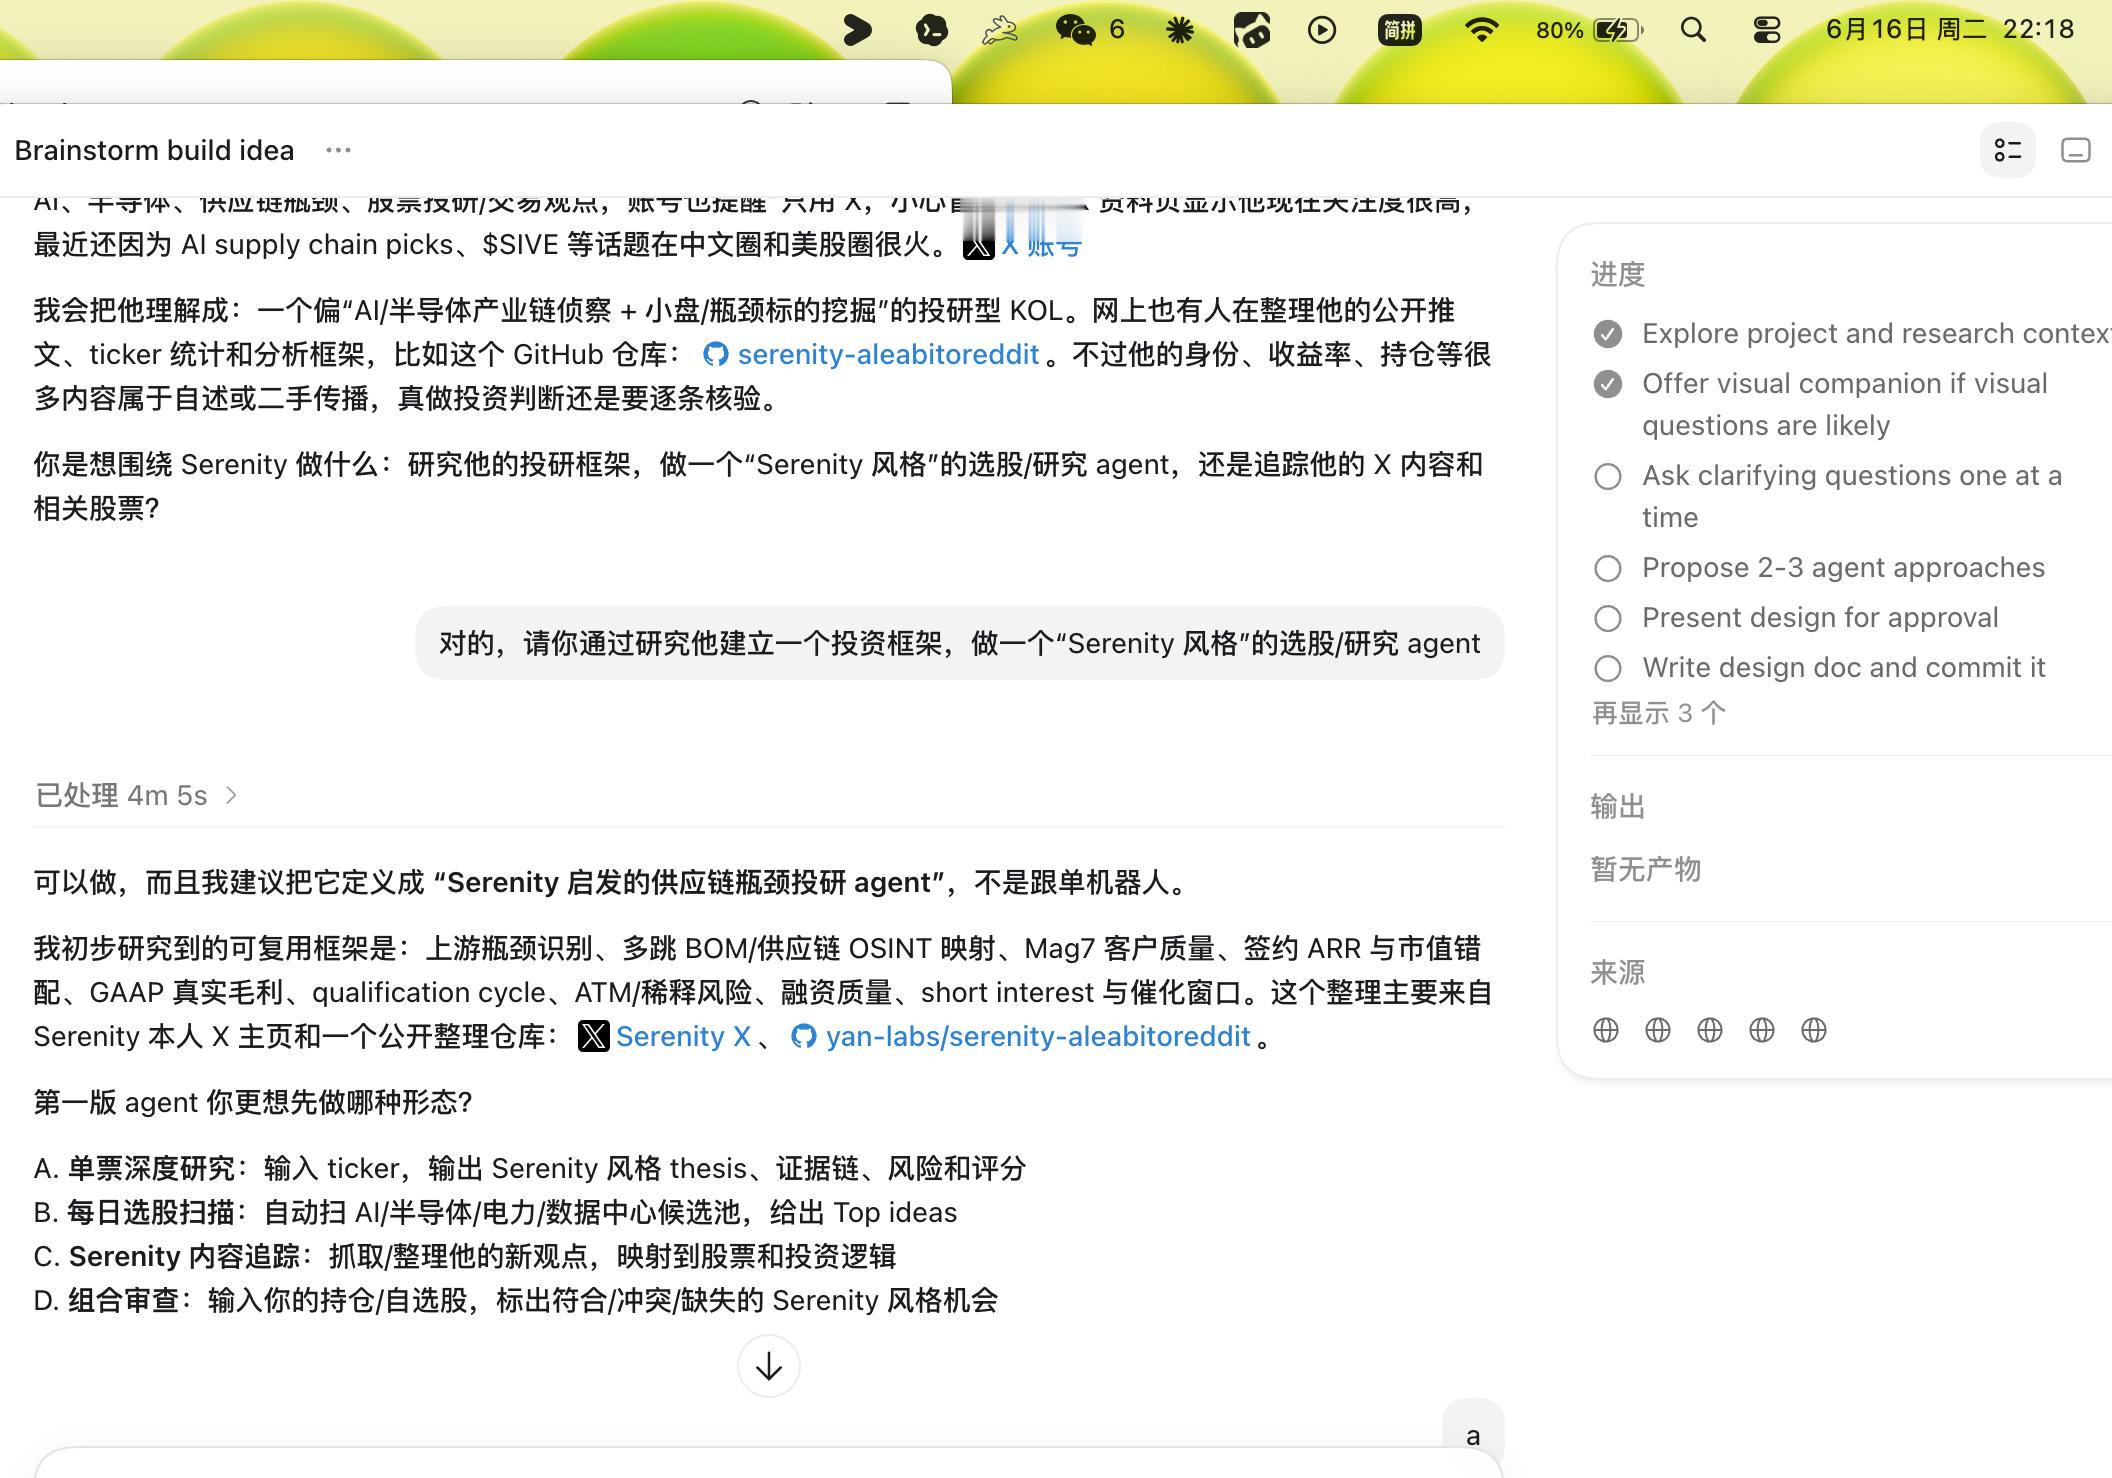Click the rabbit outline menu bar icon
The image size is (2112, 1478).
pos(999,30)
